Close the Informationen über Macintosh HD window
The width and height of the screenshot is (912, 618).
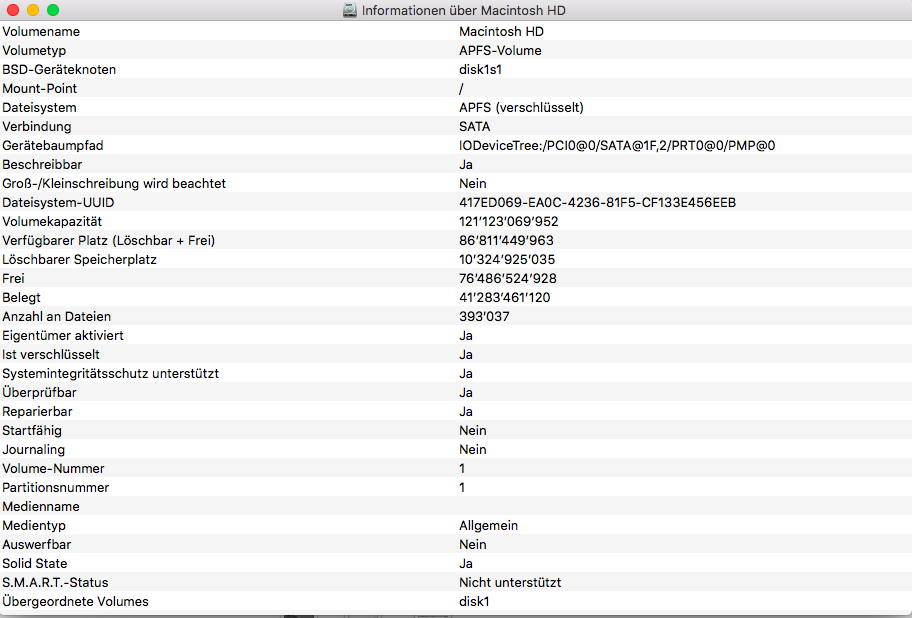point(13,10)
